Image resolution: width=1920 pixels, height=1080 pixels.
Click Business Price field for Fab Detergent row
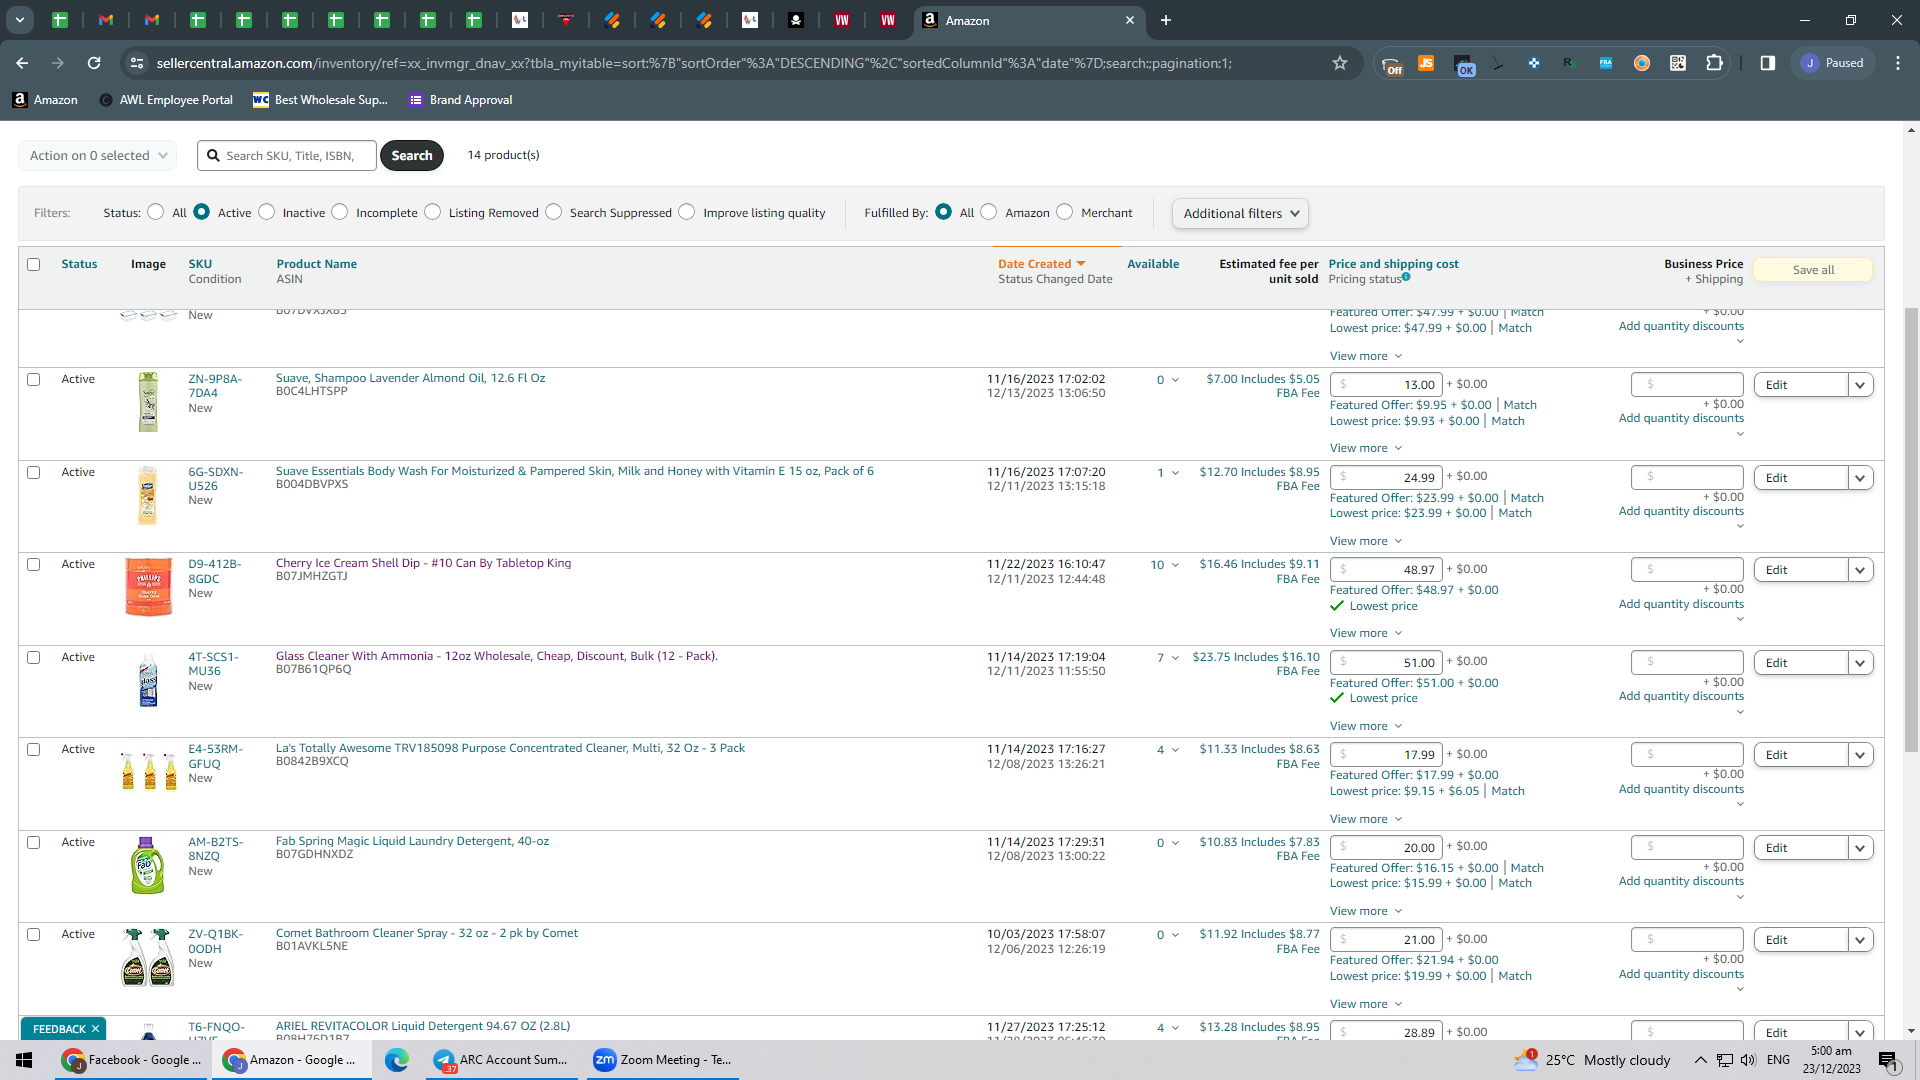click(x=1687, y=847)
